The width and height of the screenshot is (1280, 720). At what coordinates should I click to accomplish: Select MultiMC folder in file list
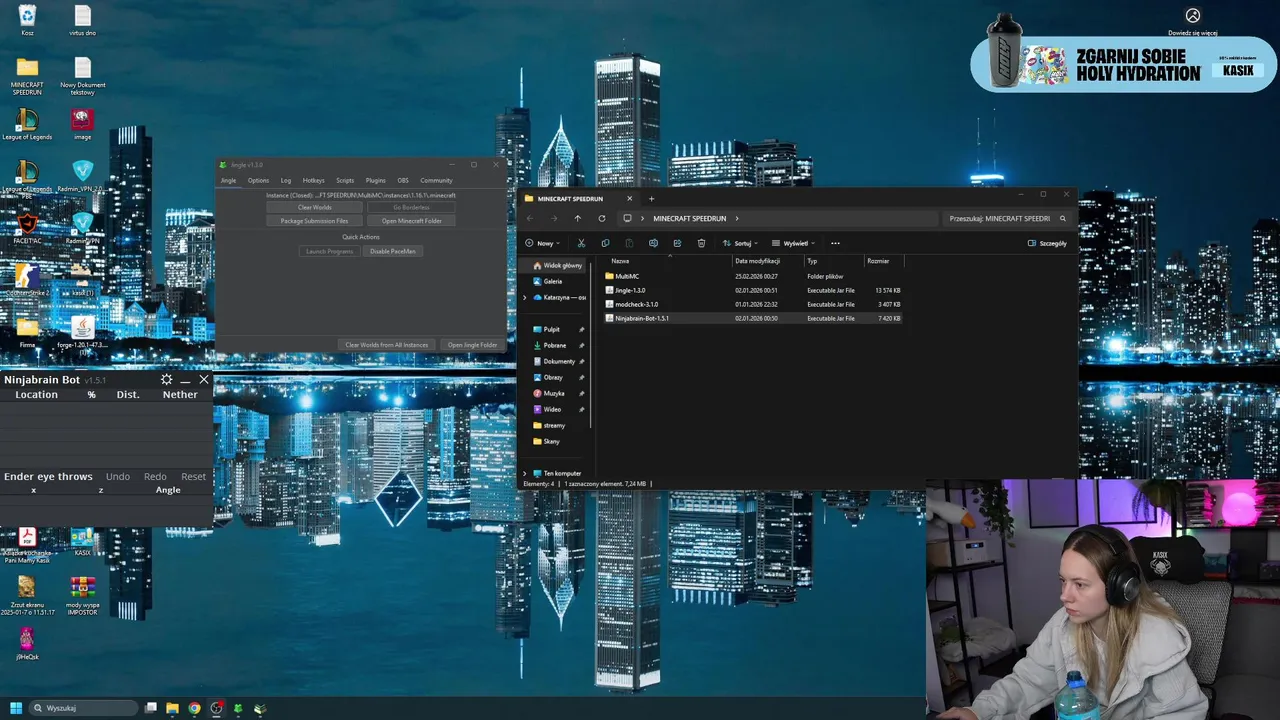tap(627, 276)
